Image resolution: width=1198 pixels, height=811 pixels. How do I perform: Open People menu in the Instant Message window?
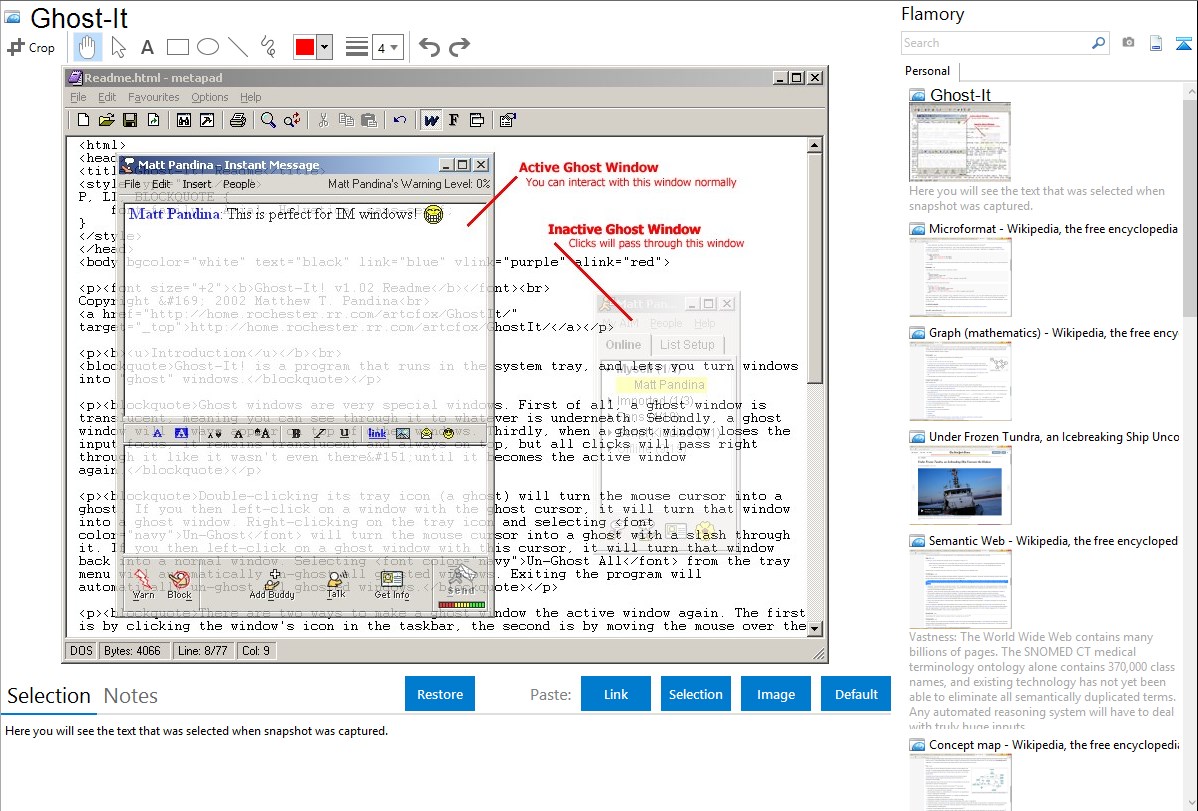click(239, 184)
